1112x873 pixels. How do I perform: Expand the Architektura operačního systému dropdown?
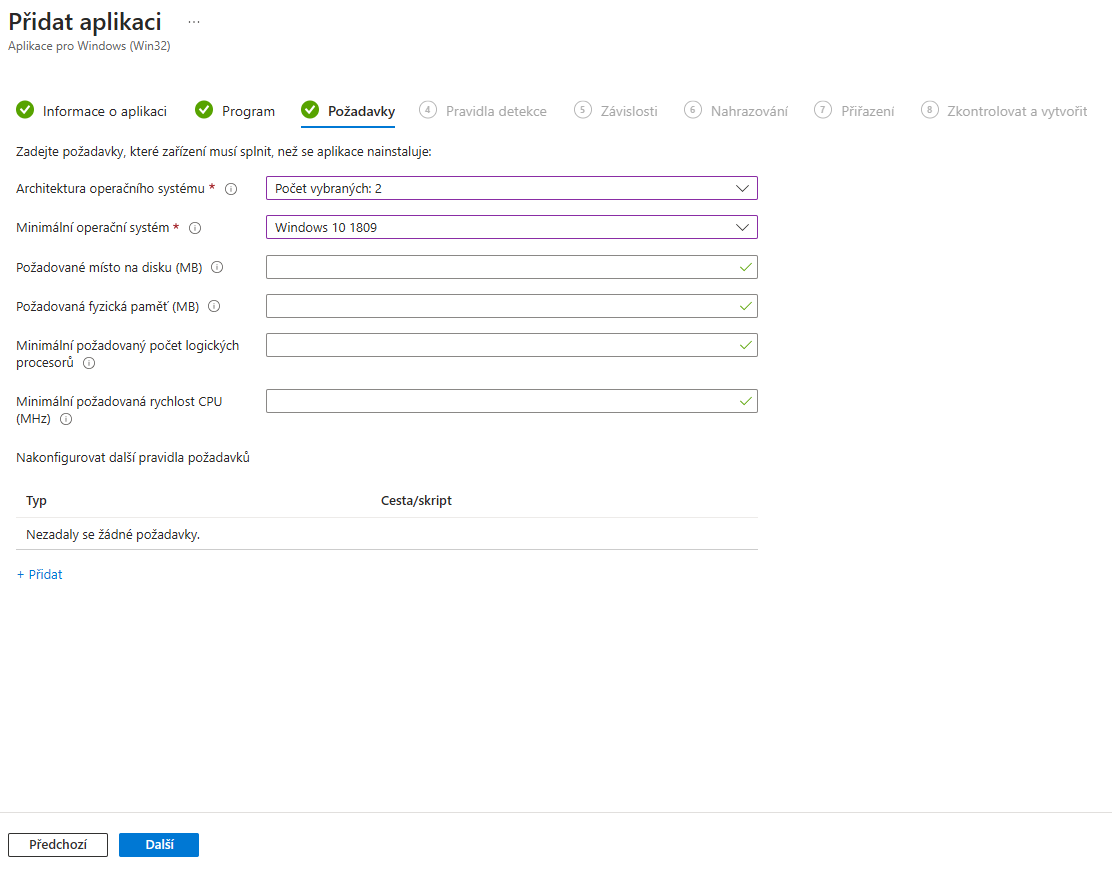coord(511,188)
